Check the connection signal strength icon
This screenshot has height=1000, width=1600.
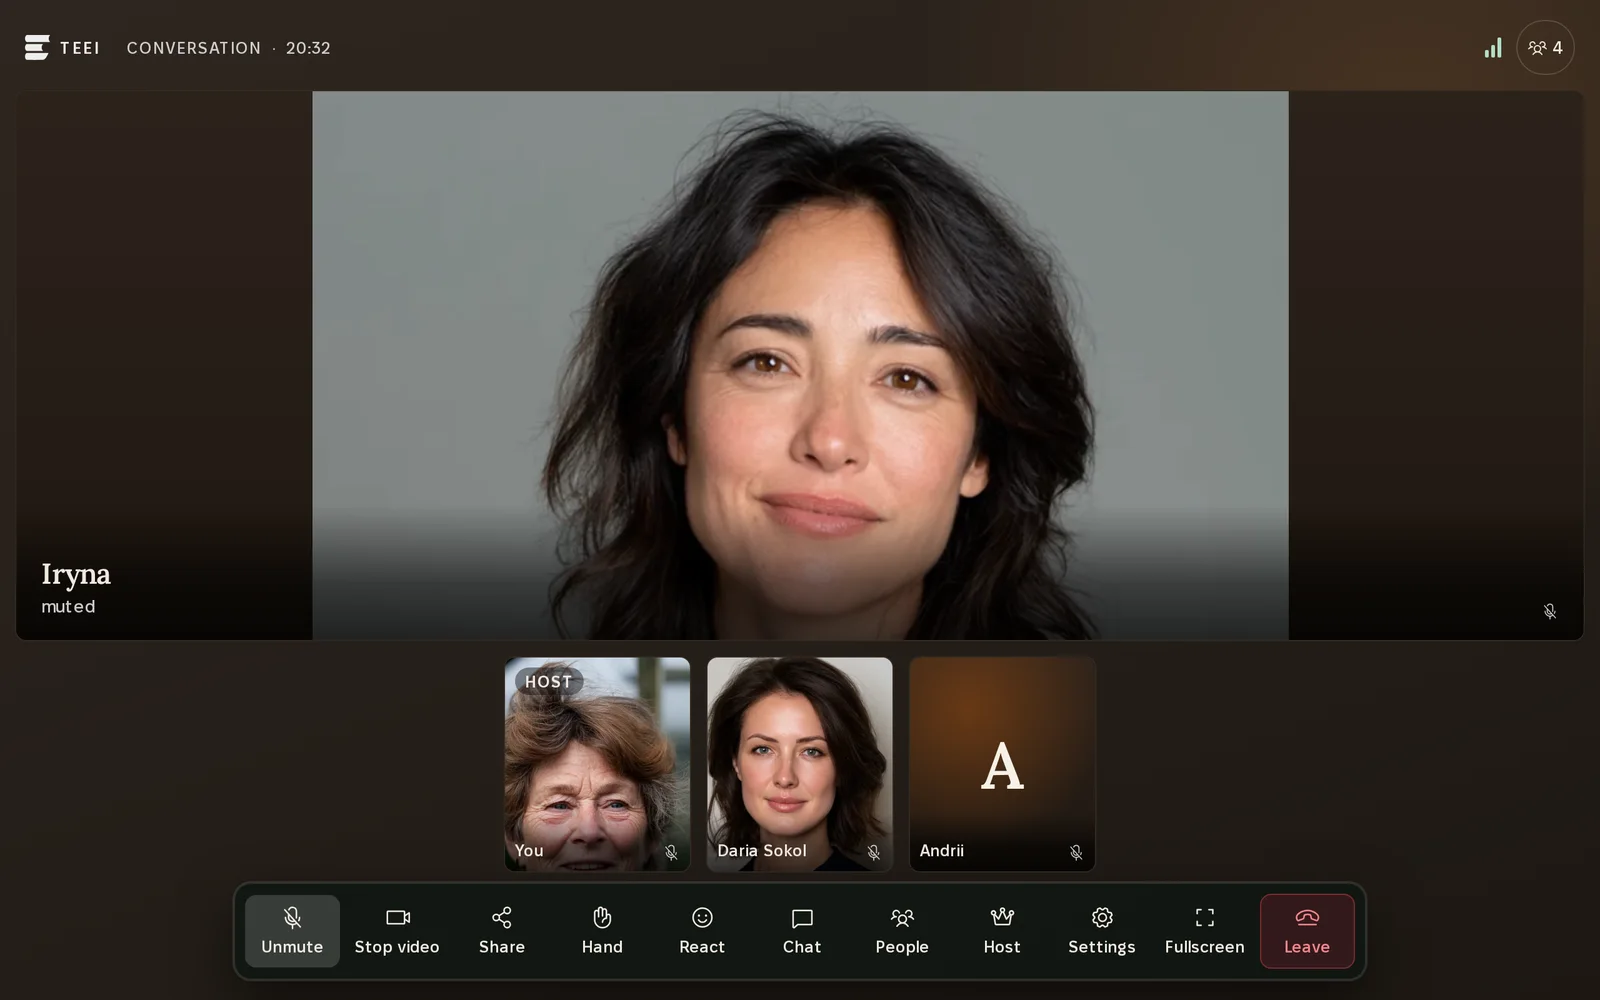(1493, 48)
